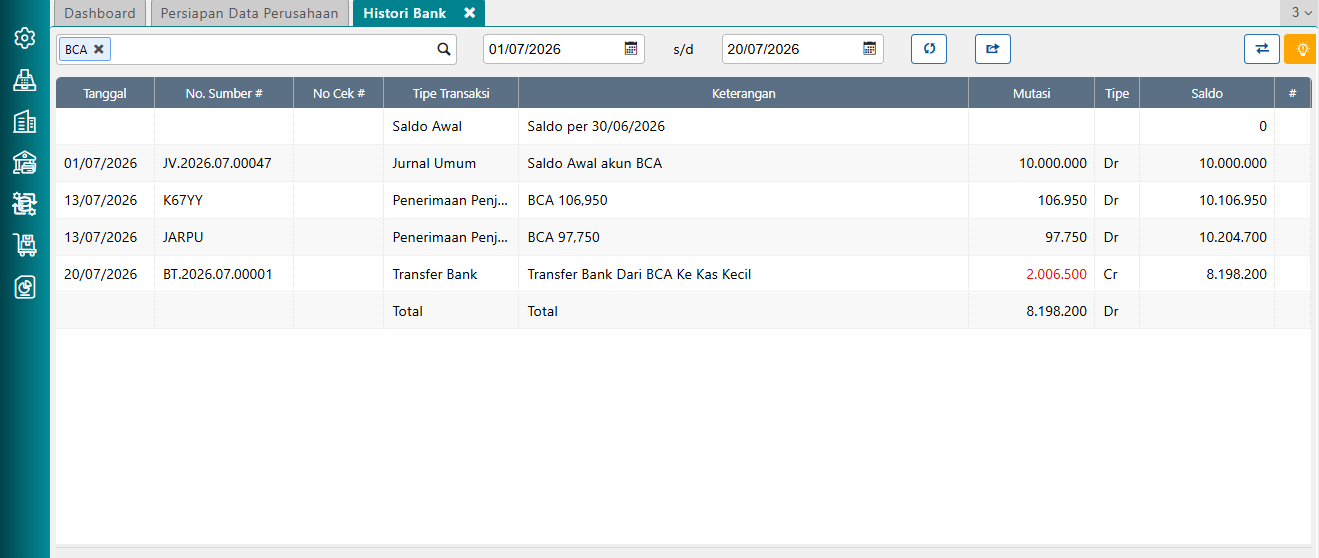Click the Saldo column header
Viewport: 1319px width, 558px height.
(1207, 93)
